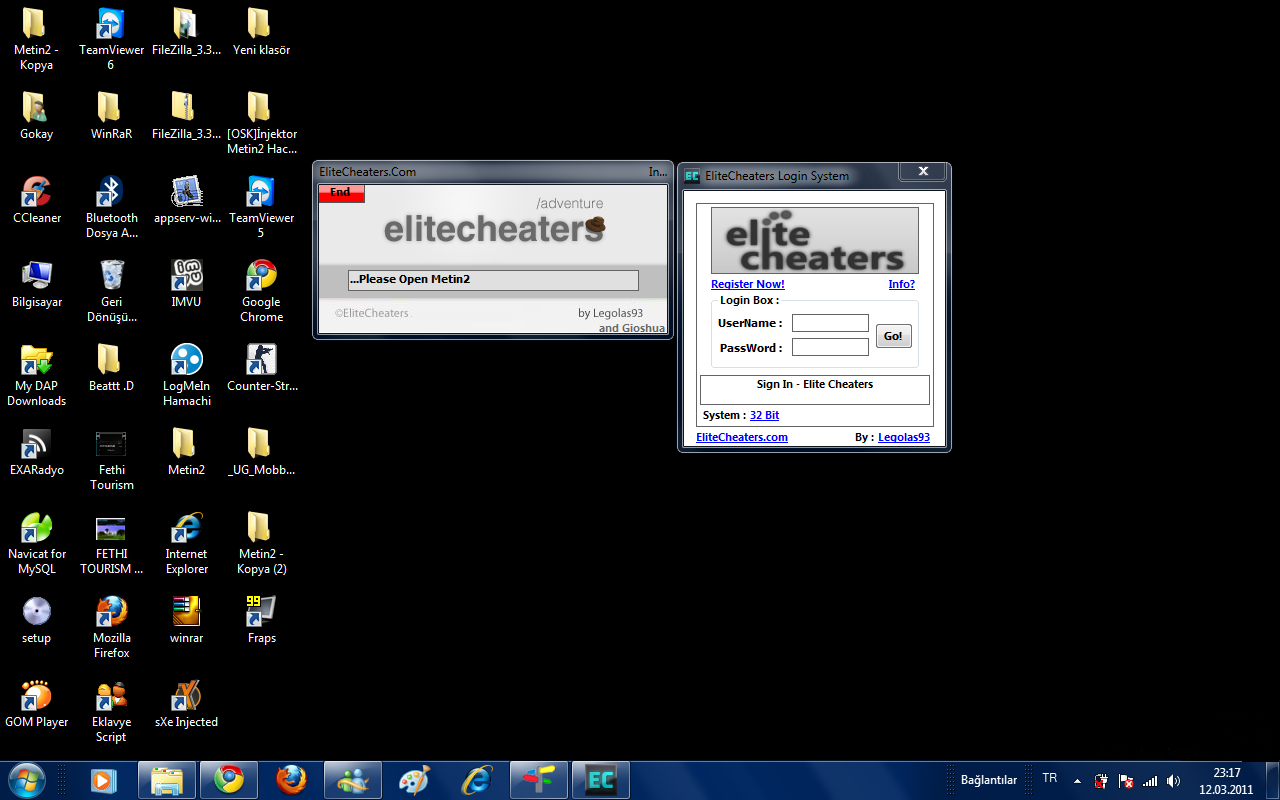The image size is (1280, 800).
Task: Select the FETHI TOURISM ... image file icon
Action: (x=111, y=544)
